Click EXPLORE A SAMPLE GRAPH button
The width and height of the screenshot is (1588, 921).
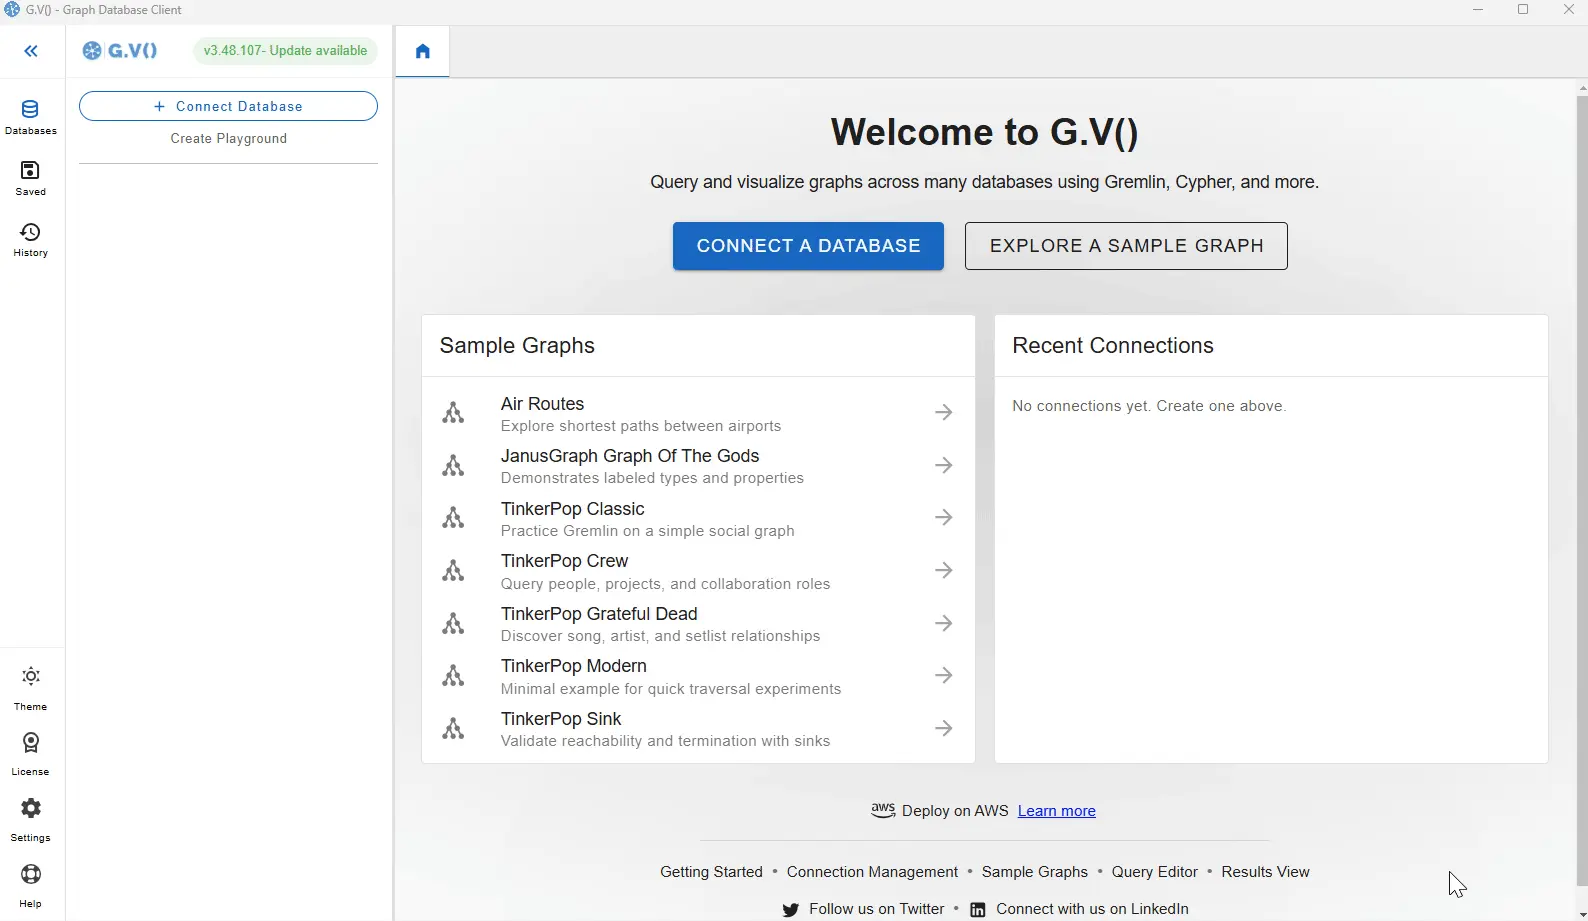click(x=1126, y=246)
